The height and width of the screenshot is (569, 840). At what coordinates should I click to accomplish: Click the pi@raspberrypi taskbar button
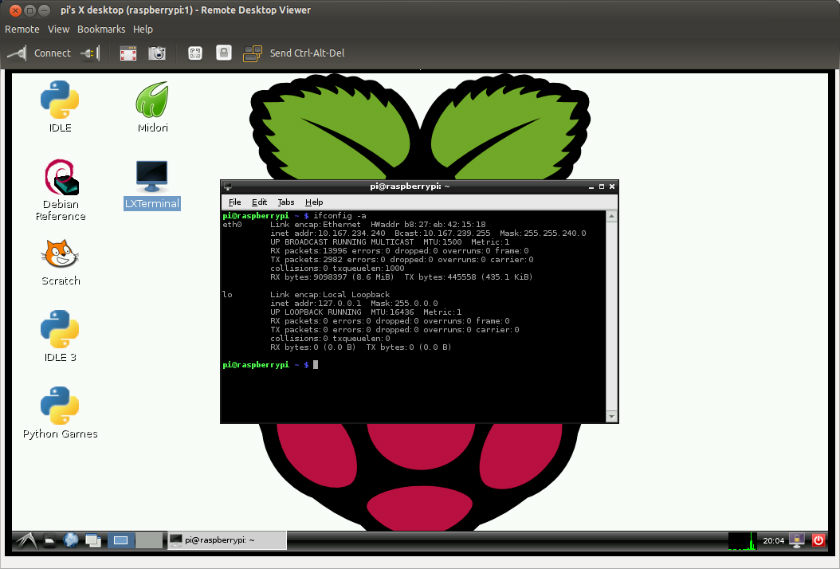point(227,540)
